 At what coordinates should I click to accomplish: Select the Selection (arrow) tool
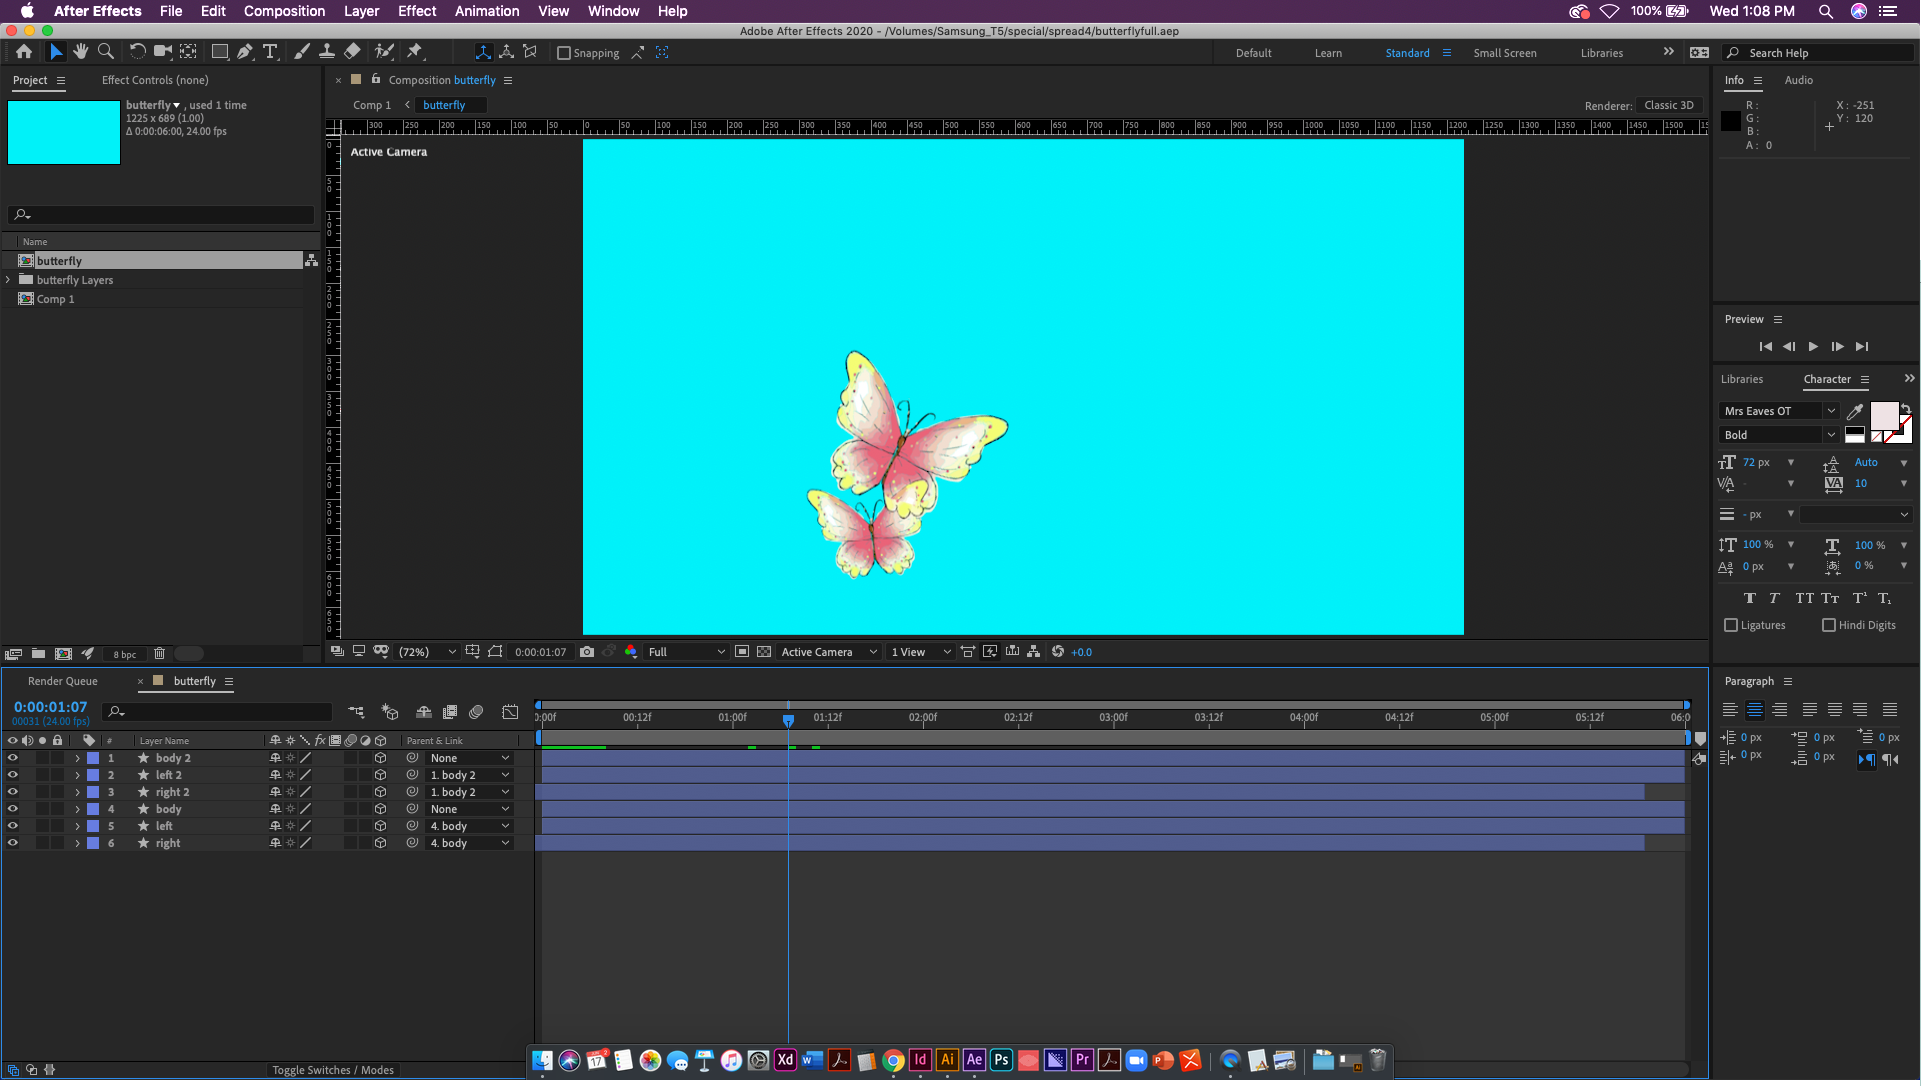[x=56, y=52]
